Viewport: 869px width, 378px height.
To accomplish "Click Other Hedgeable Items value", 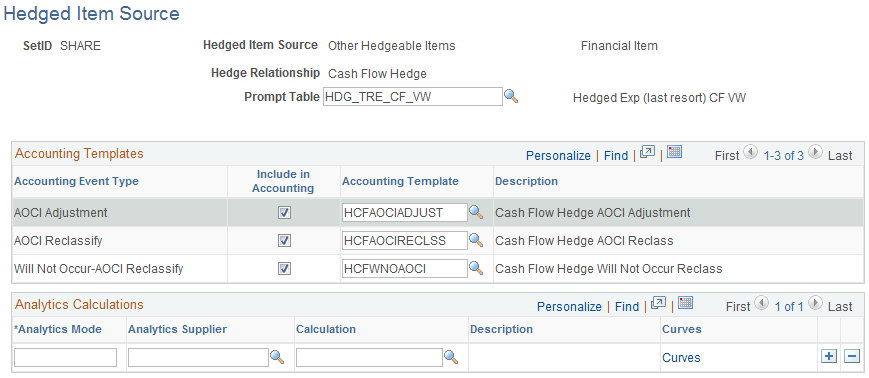I will tap(392, 46).
